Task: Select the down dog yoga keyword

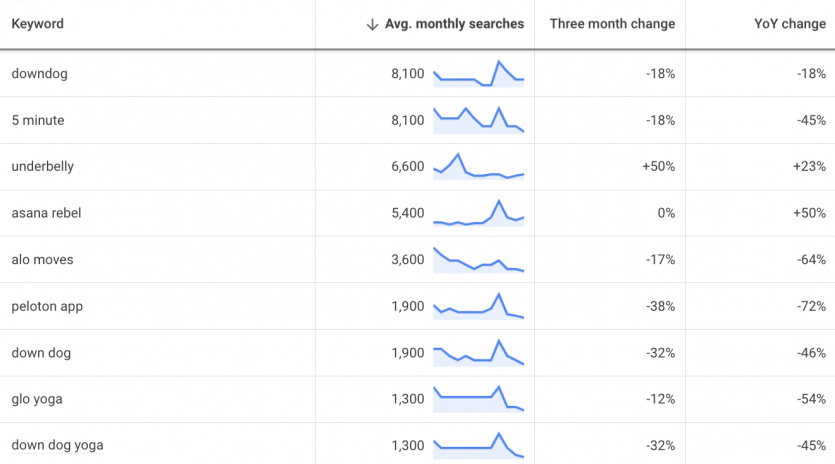Action: point(58,445)
